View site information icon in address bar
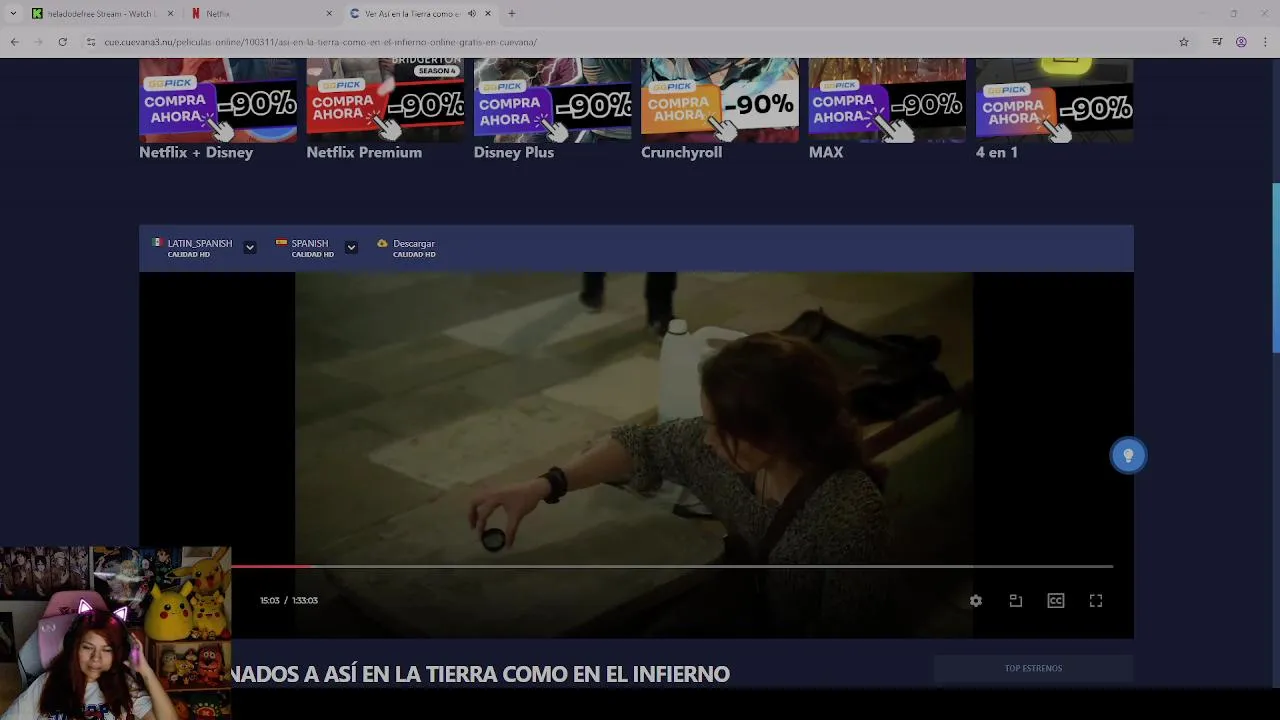The height and width of the screenshot is (720, 1280). click(91, 42)
